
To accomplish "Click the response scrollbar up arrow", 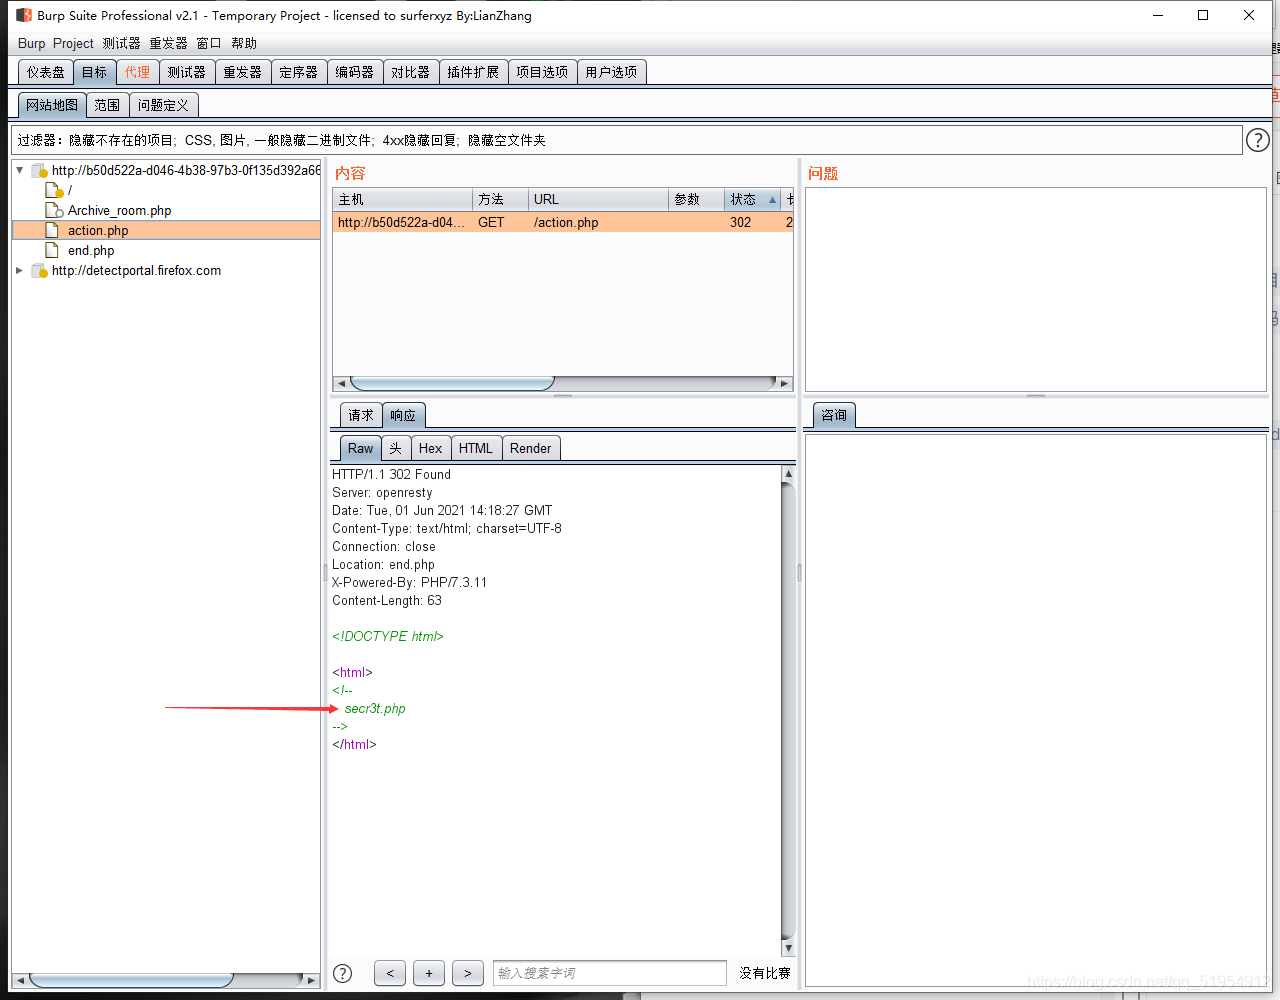I will (788, 473).
